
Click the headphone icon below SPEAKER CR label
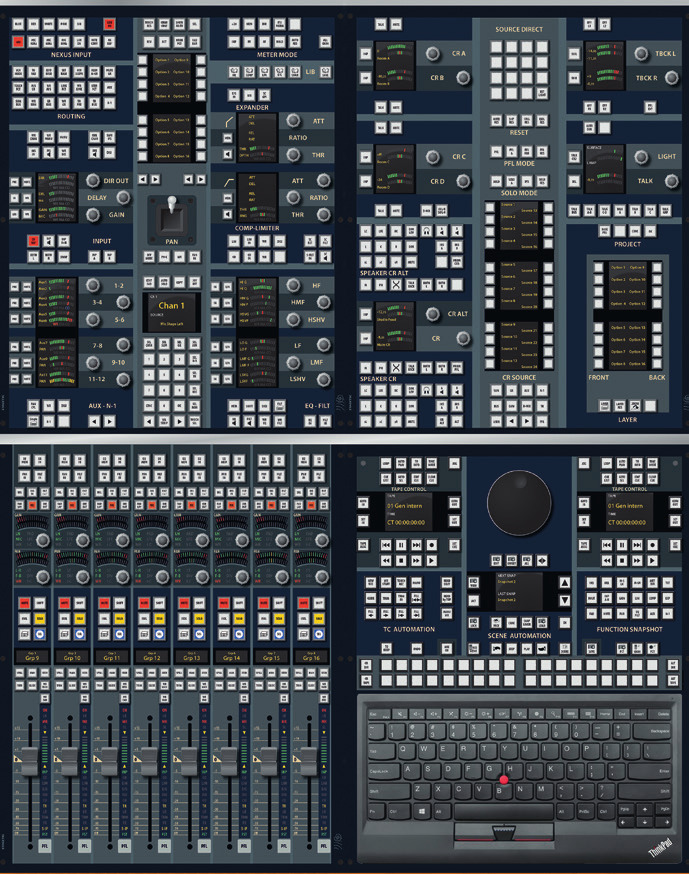pos(426,390)
